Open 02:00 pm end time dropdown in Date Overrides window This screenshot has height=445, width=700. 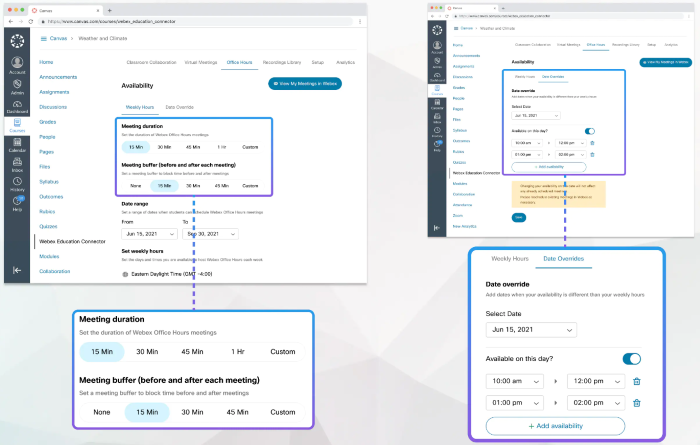coord(570,154)
